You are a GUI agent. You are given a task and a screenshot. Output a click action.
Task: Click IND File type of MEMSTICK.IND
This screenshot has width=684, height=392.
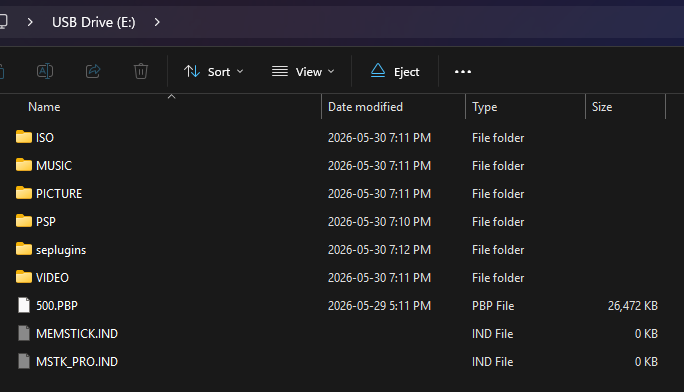pos(492,334)
